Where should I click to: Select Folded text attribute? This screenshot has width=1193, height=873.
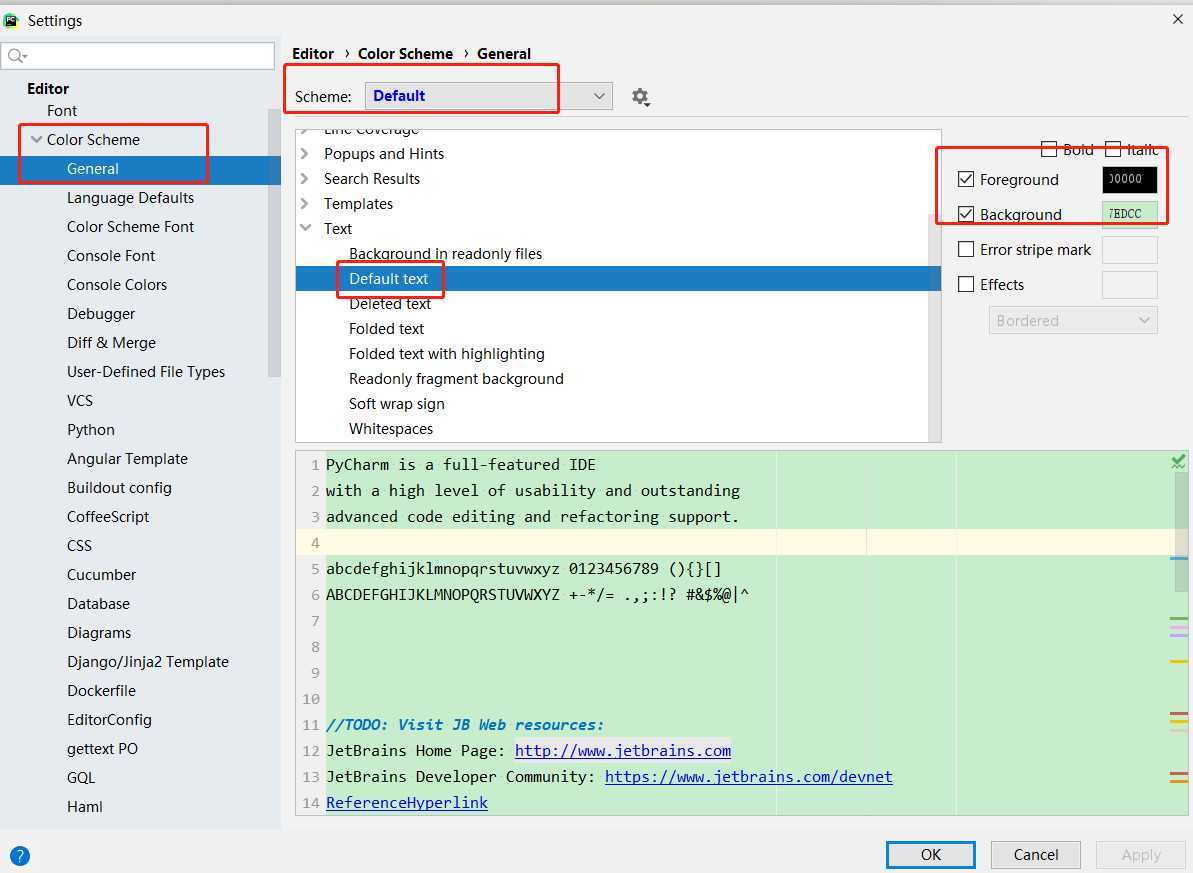[x=387, y=329]
